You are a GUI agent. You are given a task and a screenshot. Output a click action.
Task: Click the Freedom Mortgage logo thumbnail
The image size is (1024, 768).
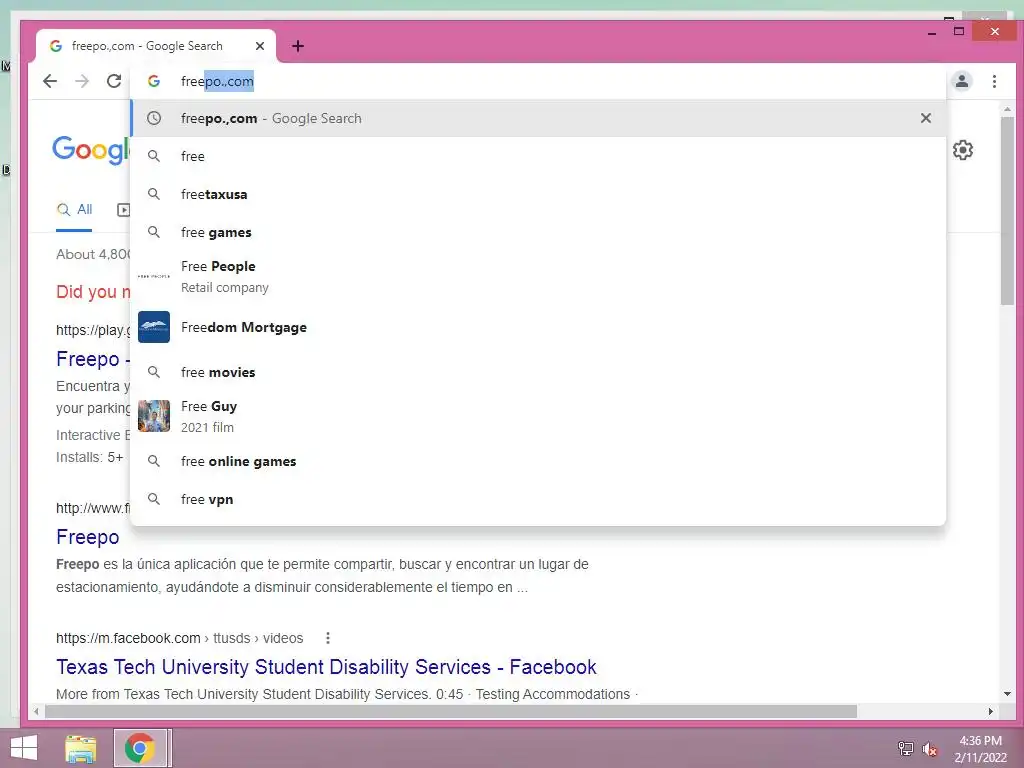point(153,327)
